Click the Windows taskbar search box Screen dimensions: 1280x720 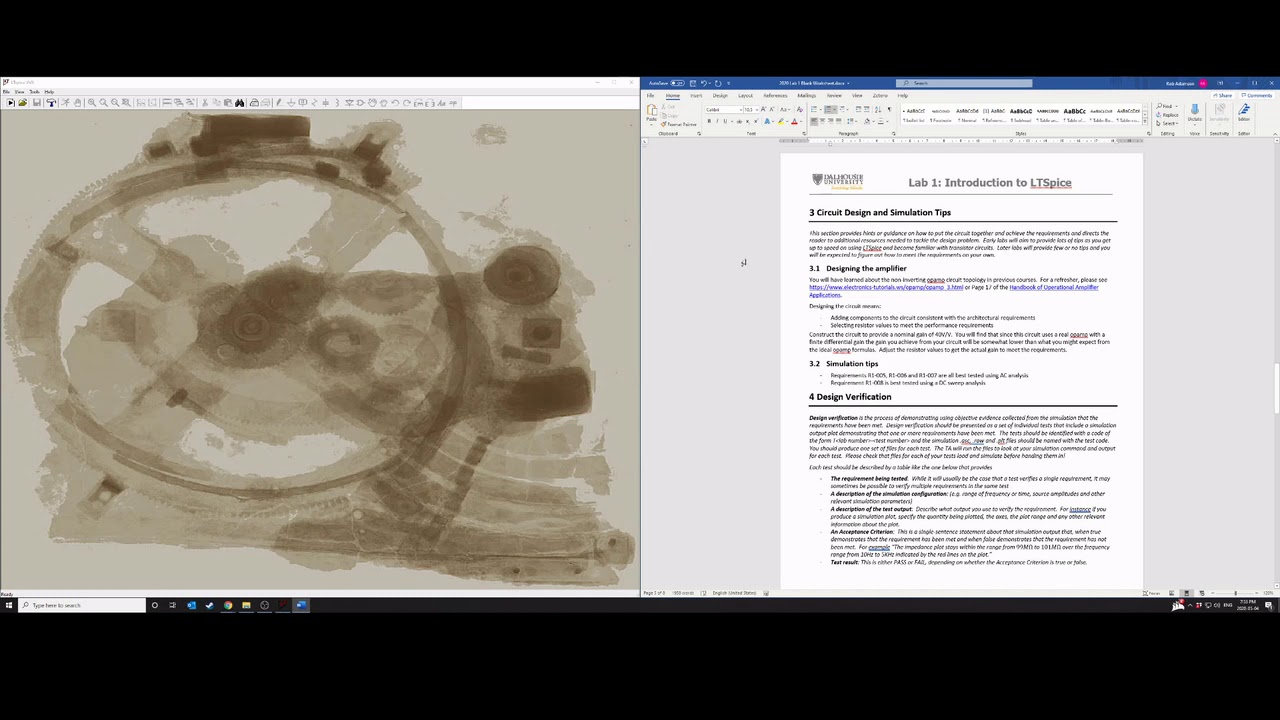pos(81,605)
